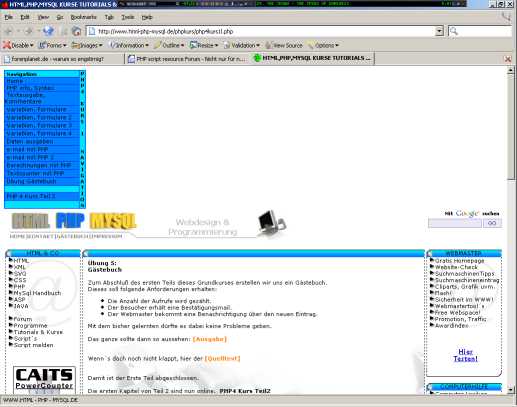Switch to the forenplanet.de tab
The image size is (517, 407).
tap(62, 59)
